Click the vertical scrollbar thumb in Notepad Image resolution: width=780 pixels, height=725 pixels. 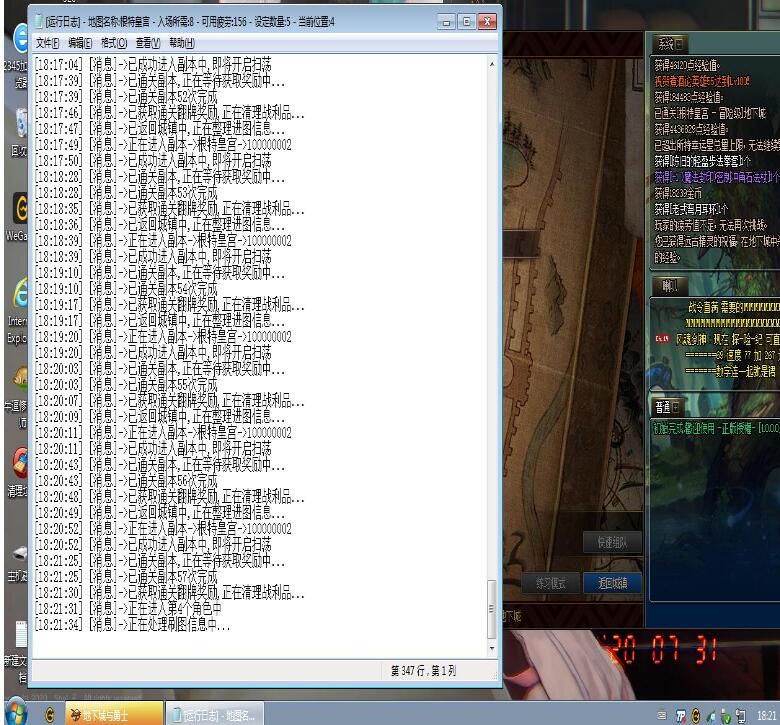tap(491, 609)
